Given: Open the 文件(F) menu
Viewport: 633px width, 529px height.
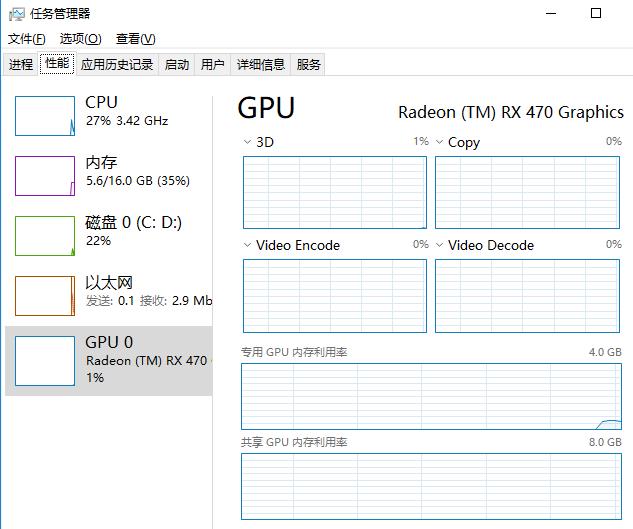Looking at the screenshot, I should click(x=27, y=39).
